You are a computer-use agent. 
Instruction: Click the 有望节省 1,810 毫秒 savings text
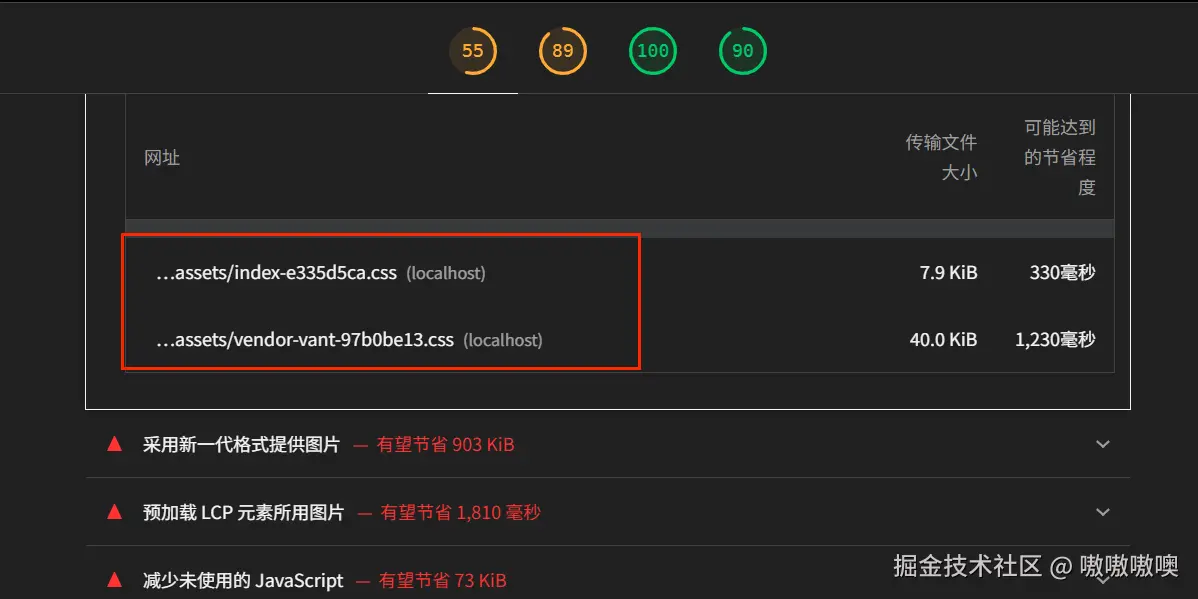tap(460, 512)
